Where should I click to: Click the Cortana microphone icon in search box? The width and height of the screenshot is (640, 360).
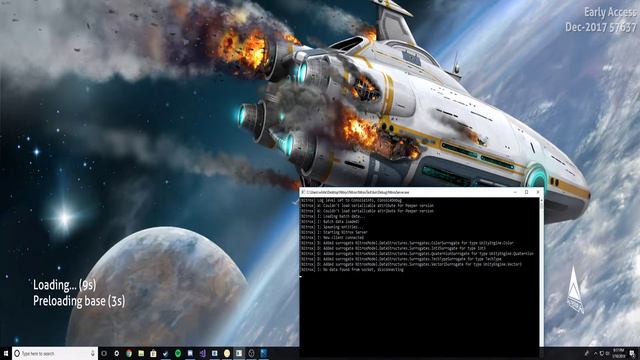(92, 353)
